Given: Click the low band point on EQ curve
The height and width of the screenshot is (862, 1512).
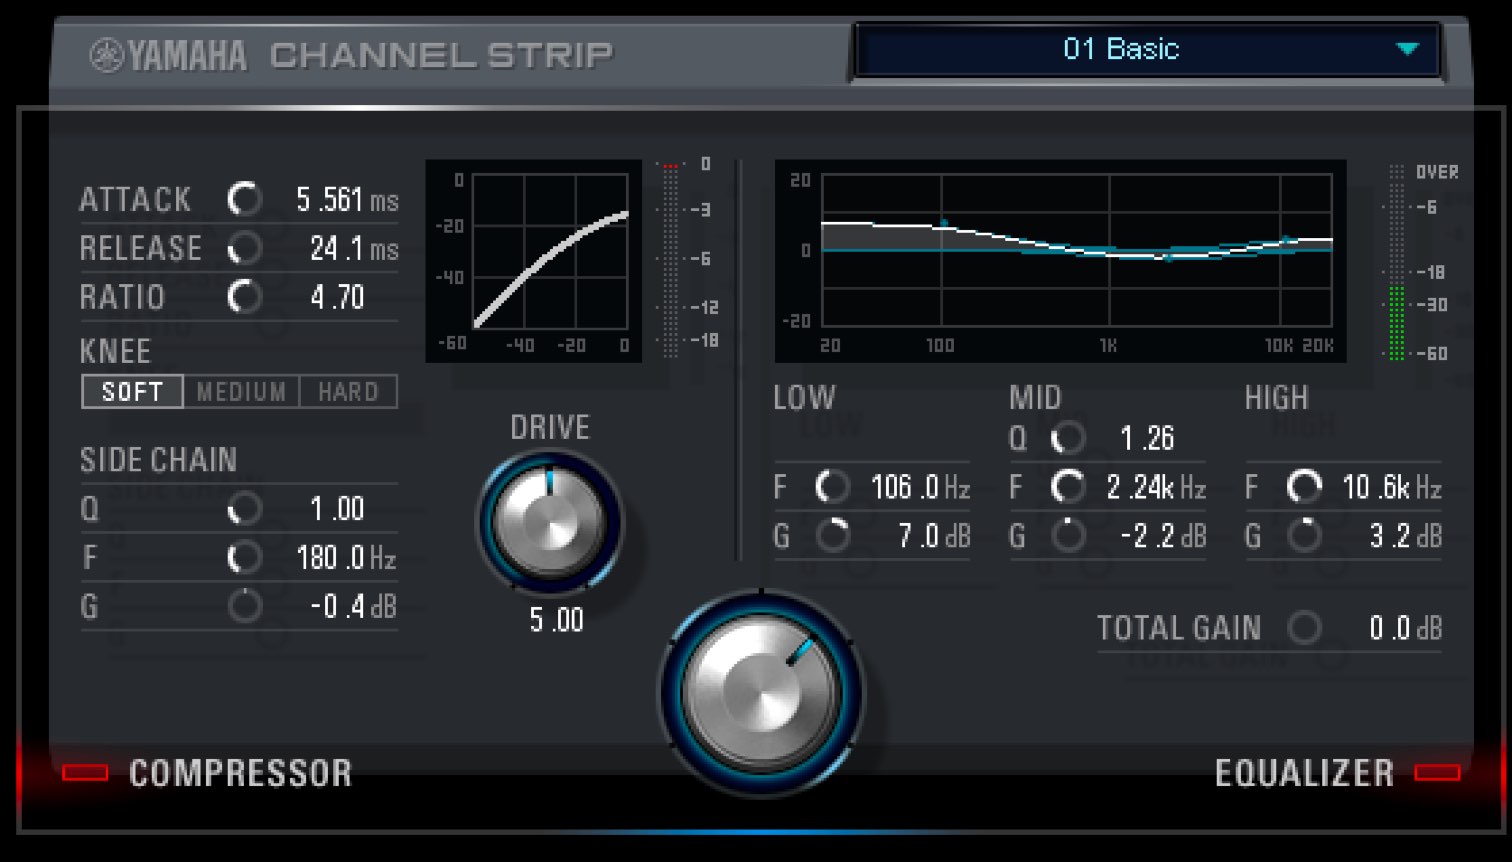Looking at the screenshot, I should click(x=943, y=223).
